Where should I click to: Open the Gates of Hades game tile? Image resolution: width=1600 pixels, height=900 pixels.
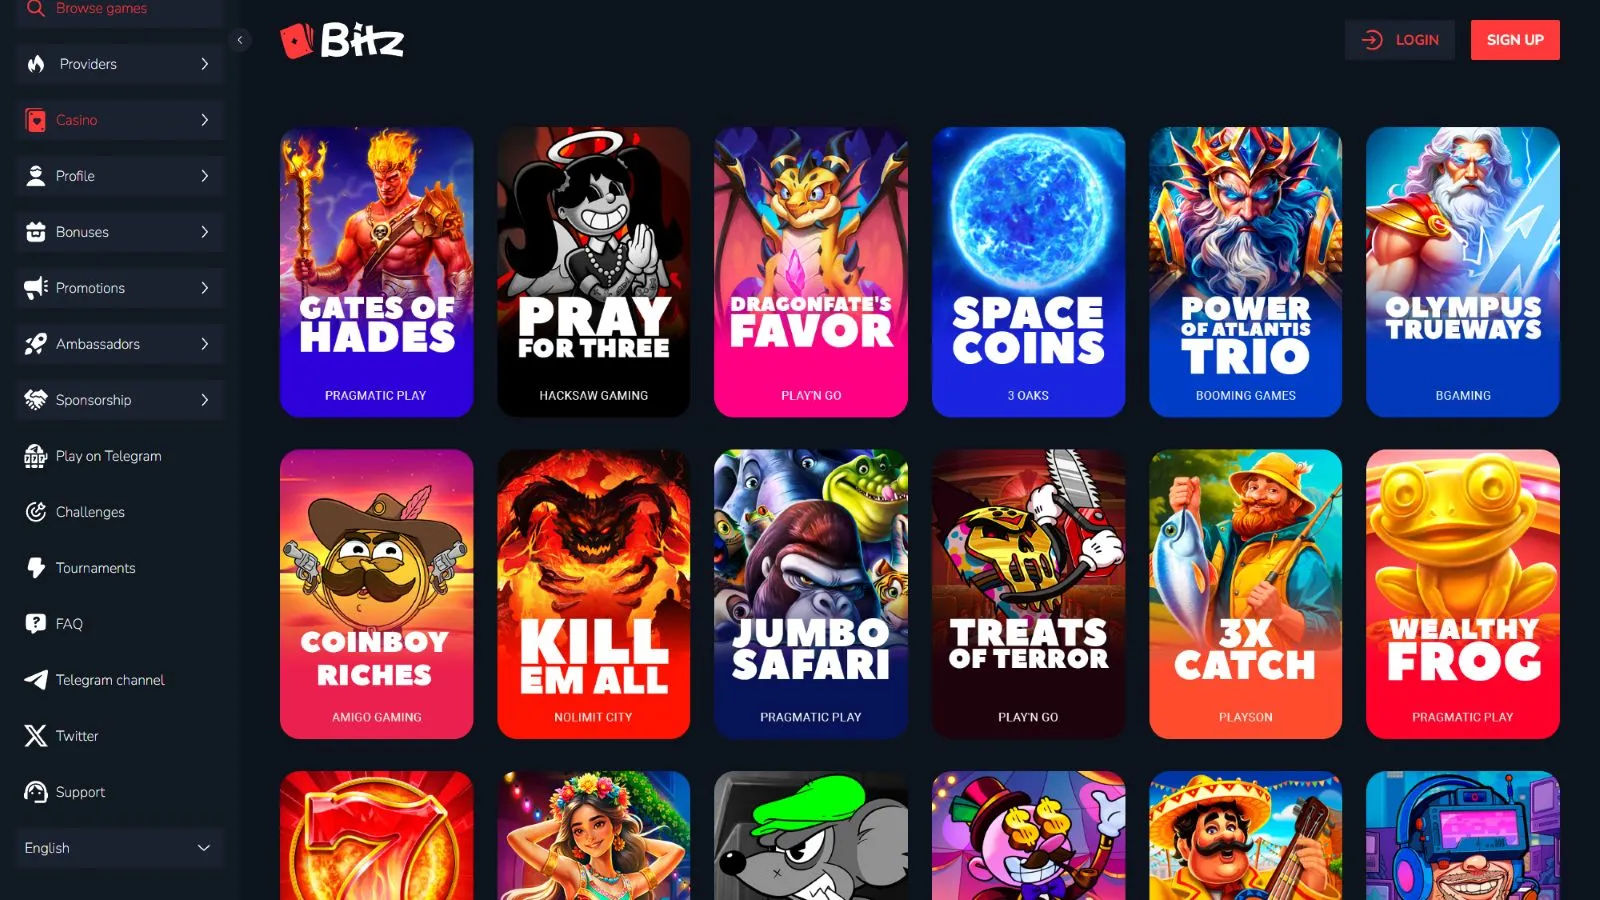click(x=377, y=272)
